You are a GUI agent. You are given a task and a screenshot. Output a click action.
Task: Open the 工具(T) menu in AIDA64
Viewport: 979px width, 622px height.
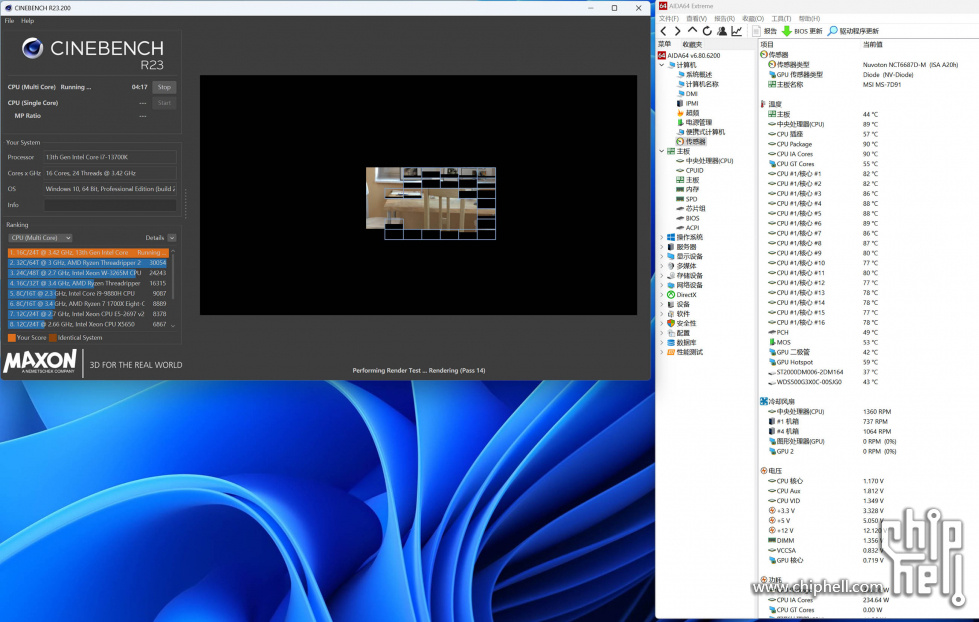781,19
